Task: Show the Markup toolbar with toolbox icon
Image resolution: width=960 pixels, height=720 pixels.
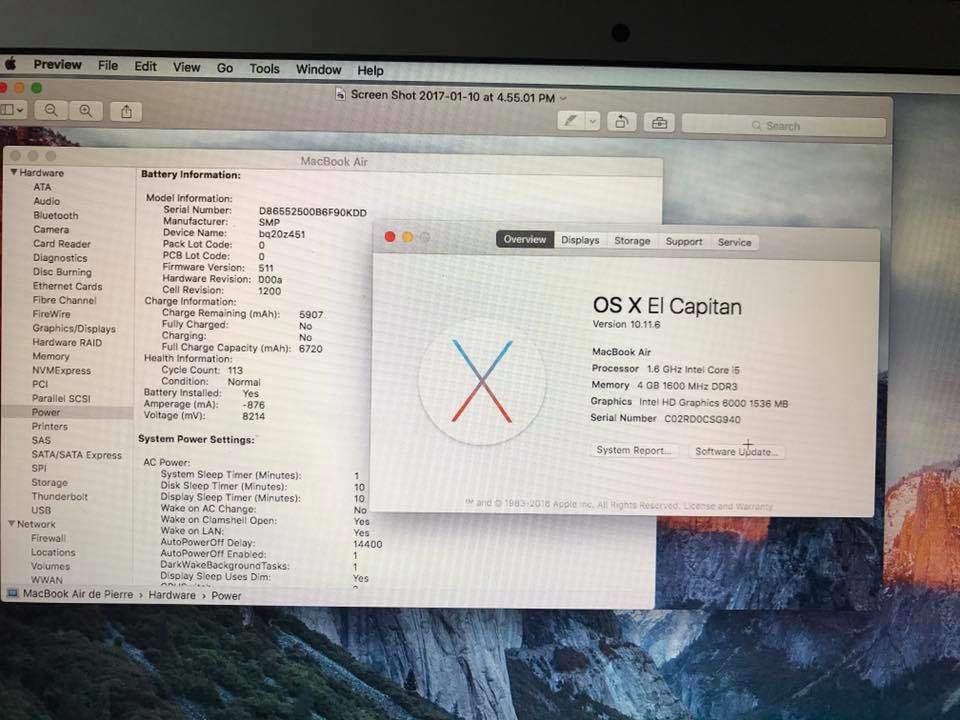Action: point(659,123)
